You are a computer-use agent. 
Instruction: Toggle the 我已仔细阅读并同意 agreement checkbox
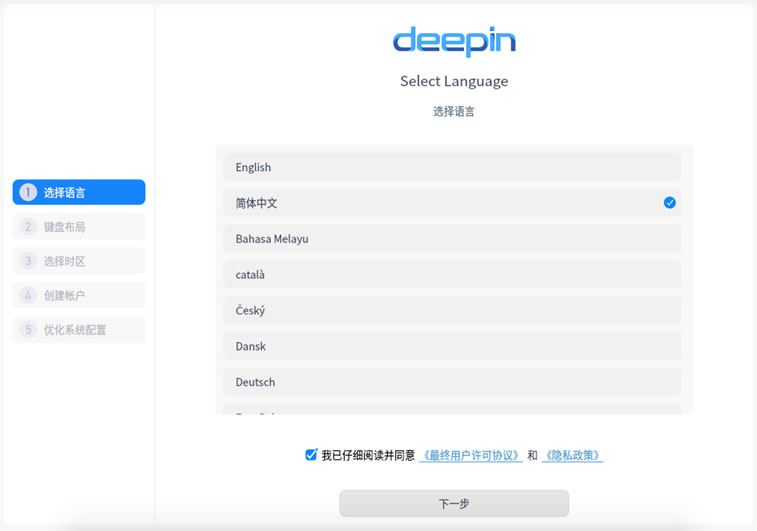pyautogui.click(x=311, y=455)
